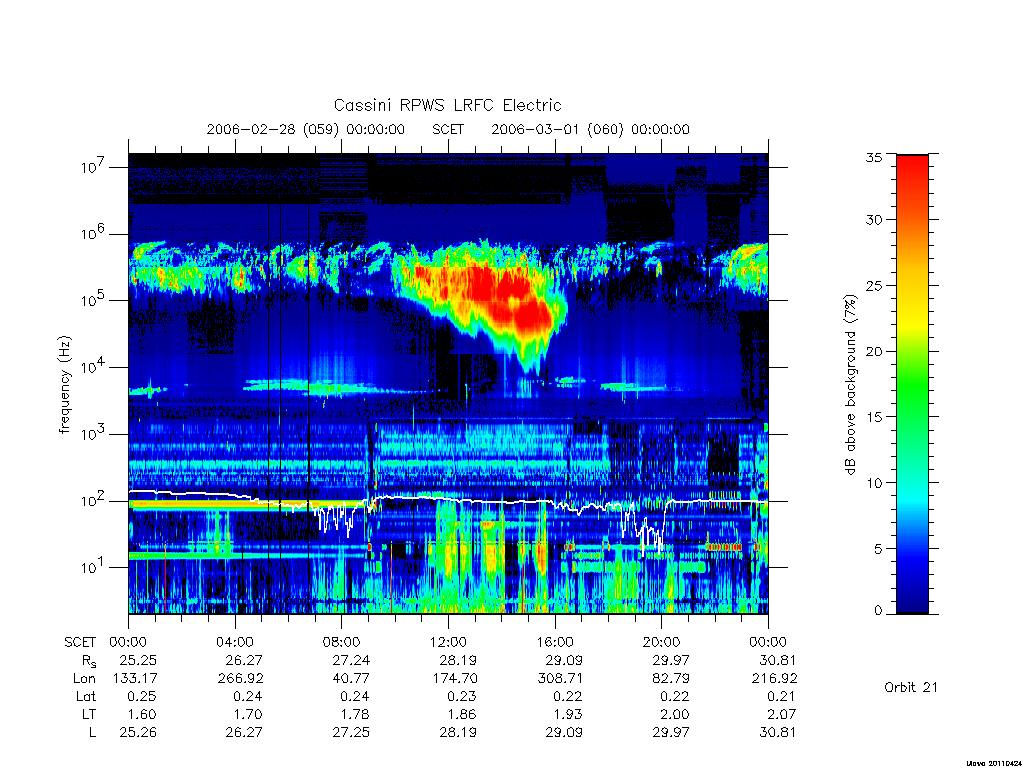
Task: Click the LT value '2.07'
Action: coord(781,714)
